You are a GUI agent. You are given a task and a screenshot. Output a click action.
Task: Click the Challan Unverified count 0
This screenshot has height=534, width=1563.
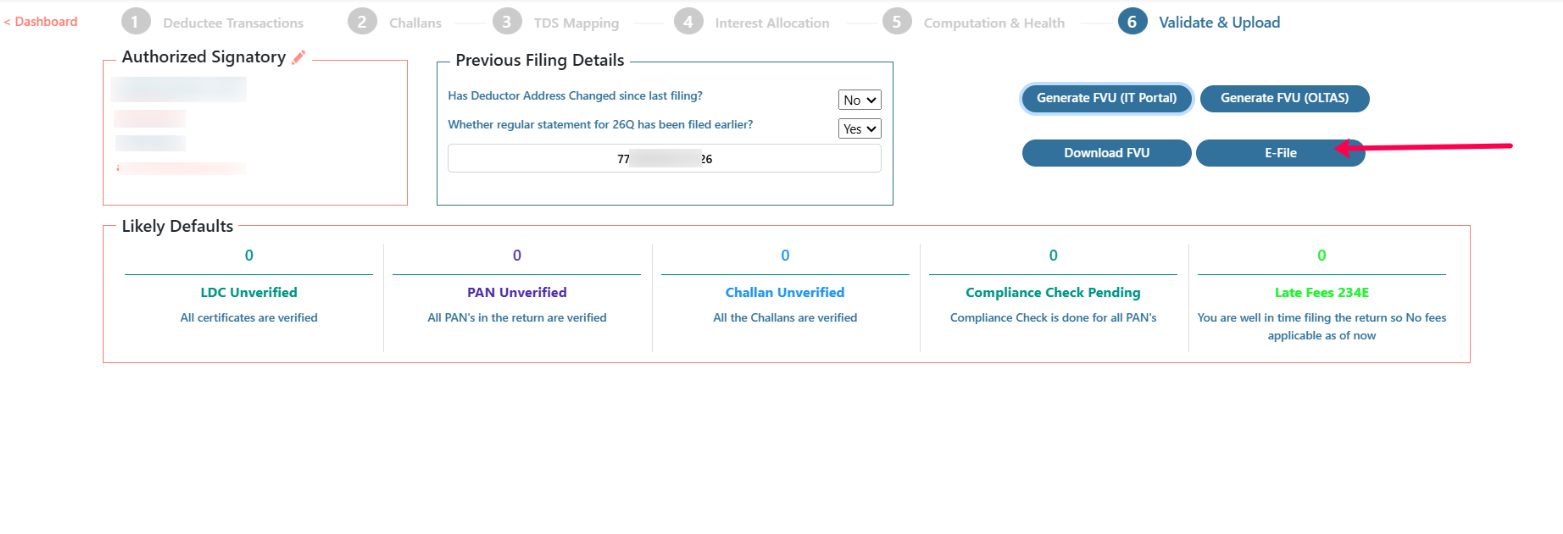click(x=785, y=256)
